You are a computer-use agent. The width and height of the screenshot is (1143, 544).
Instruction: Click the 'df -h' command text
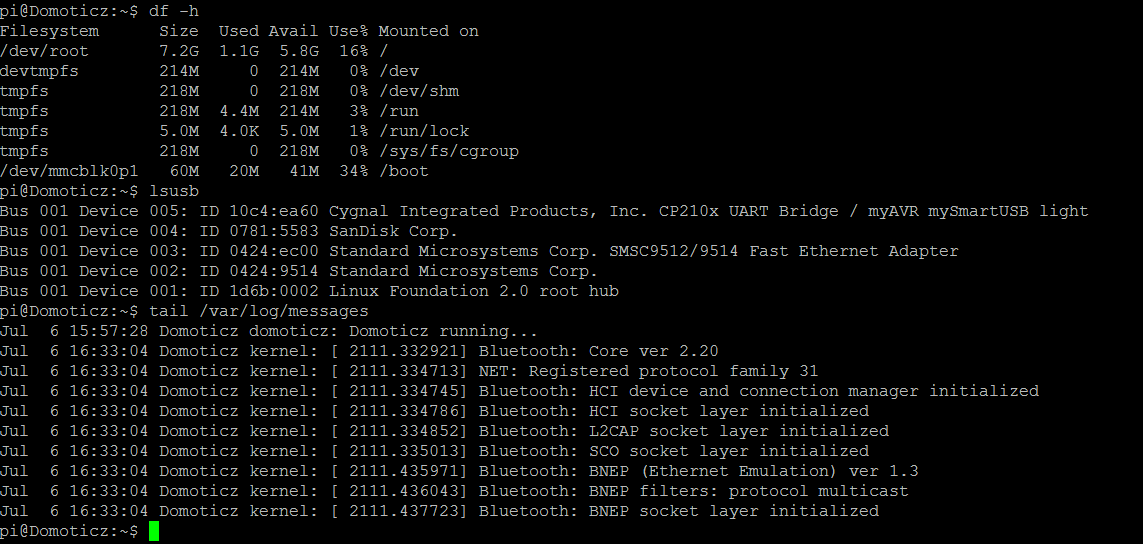(x=173, y=11)
